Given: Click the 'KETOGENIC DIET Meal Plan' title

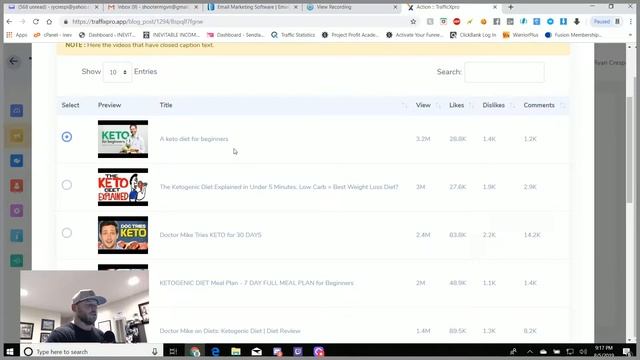Looking at the screenshot, I should coord(256,283).
